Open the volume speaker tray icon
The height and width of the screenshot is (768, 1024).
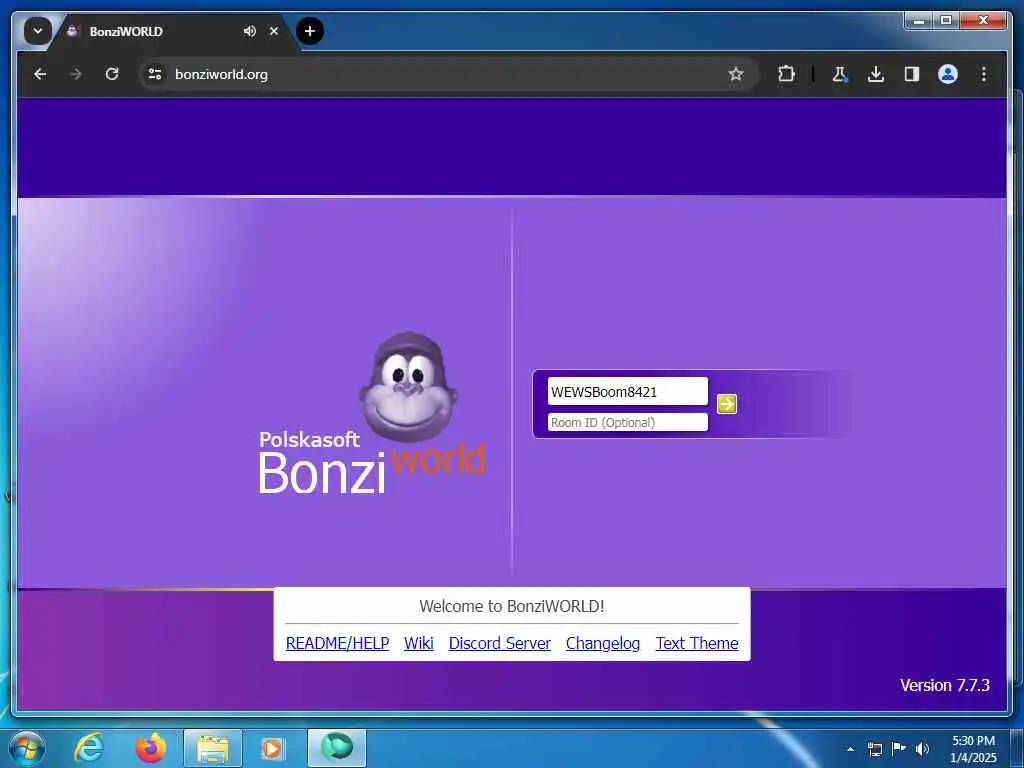click(922, 749)
